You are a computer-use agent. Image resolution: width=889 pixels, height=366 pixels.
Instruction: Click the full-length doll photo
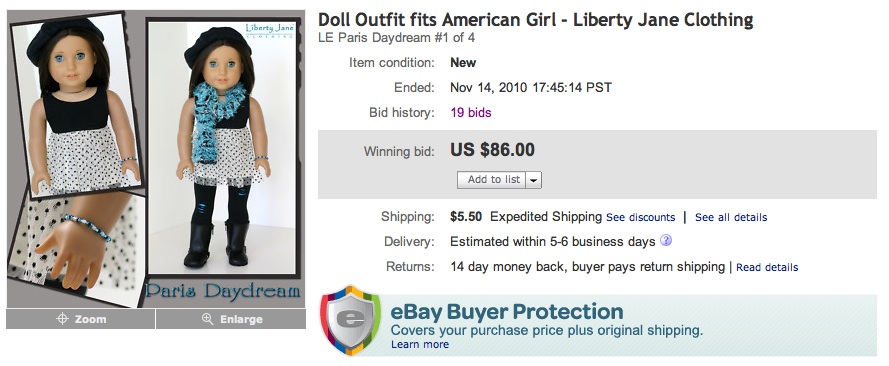(x=222, y=147)
